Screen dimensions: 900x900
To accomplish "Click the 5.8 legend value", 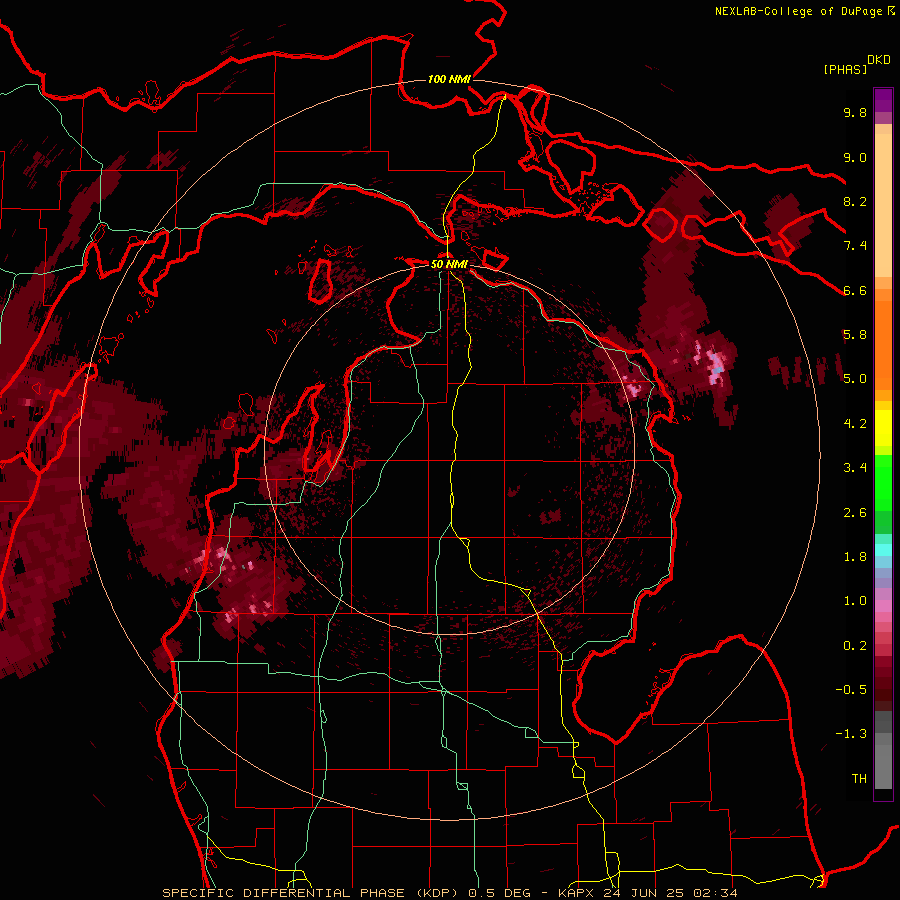I will [855, 335].
